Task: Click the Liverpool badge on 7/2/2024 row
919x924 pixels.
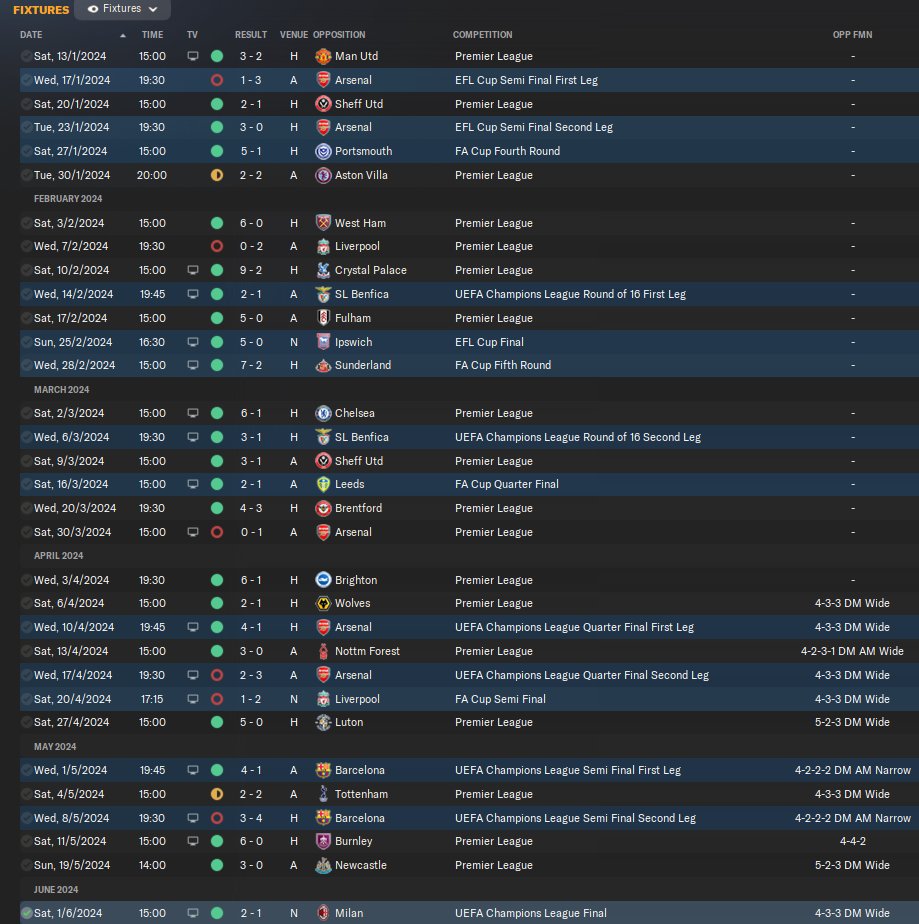Action: (x=323, y=246)
